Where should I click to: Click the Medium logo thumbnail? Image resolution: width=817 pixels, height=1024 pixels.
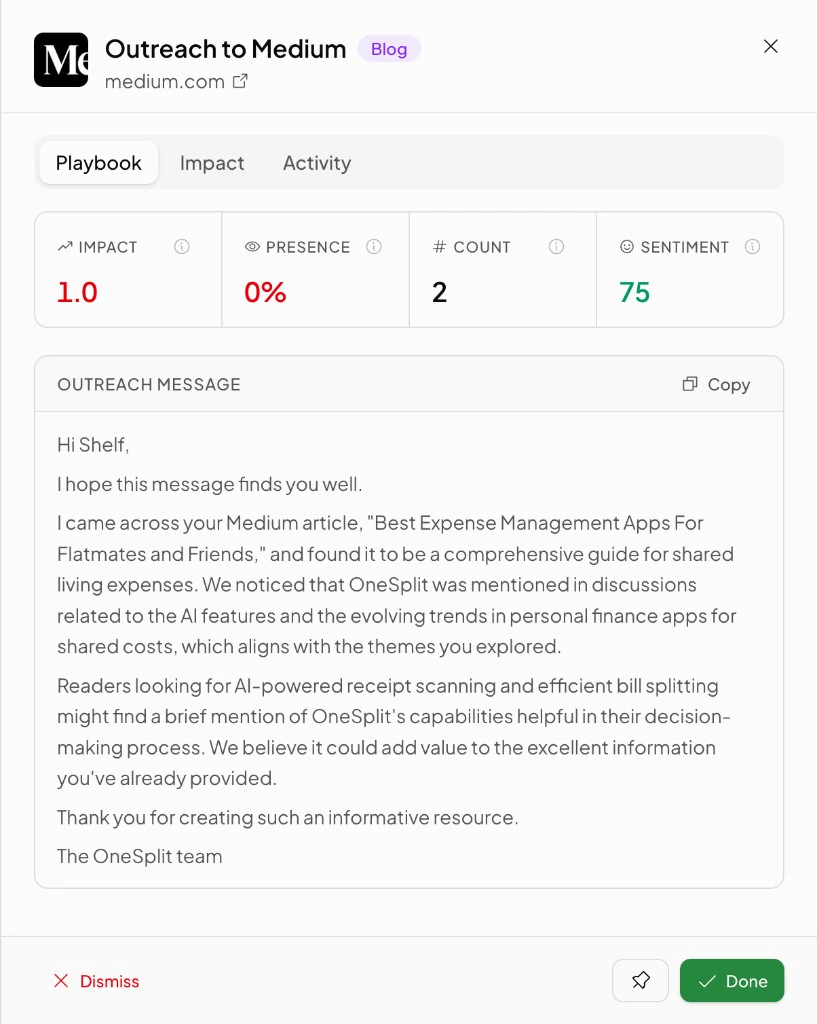point(61,60)
